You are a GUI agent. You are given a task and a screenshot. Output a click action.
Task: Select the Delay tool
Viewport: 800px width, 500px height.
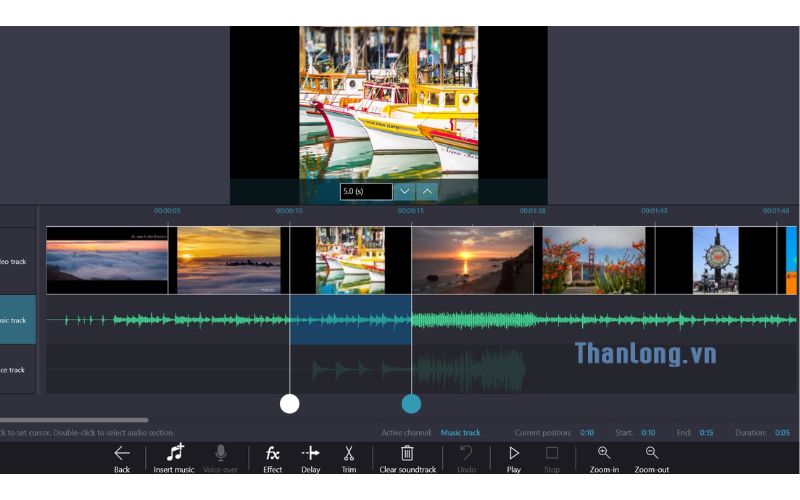coord(310,455)
